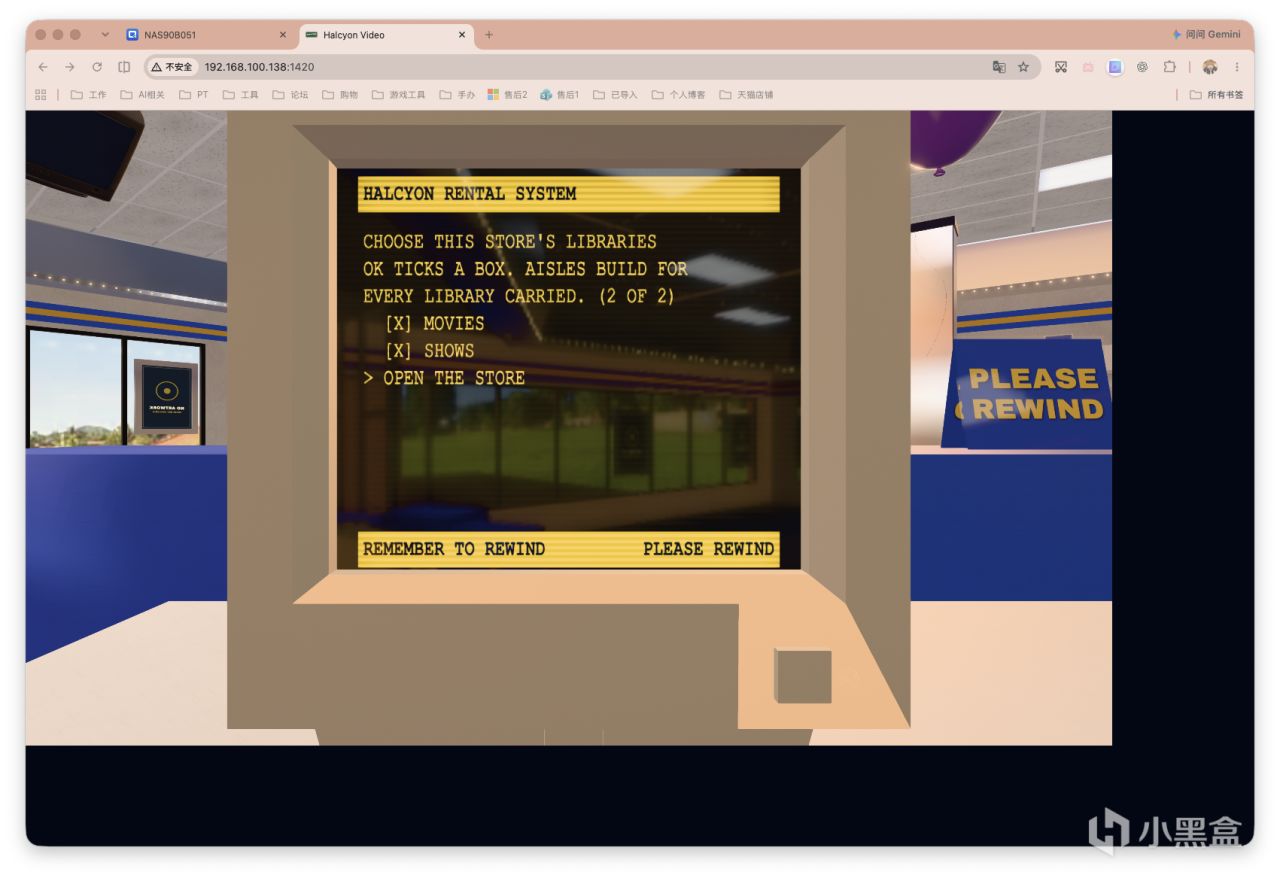Open the profile avatar menu

1210,67
